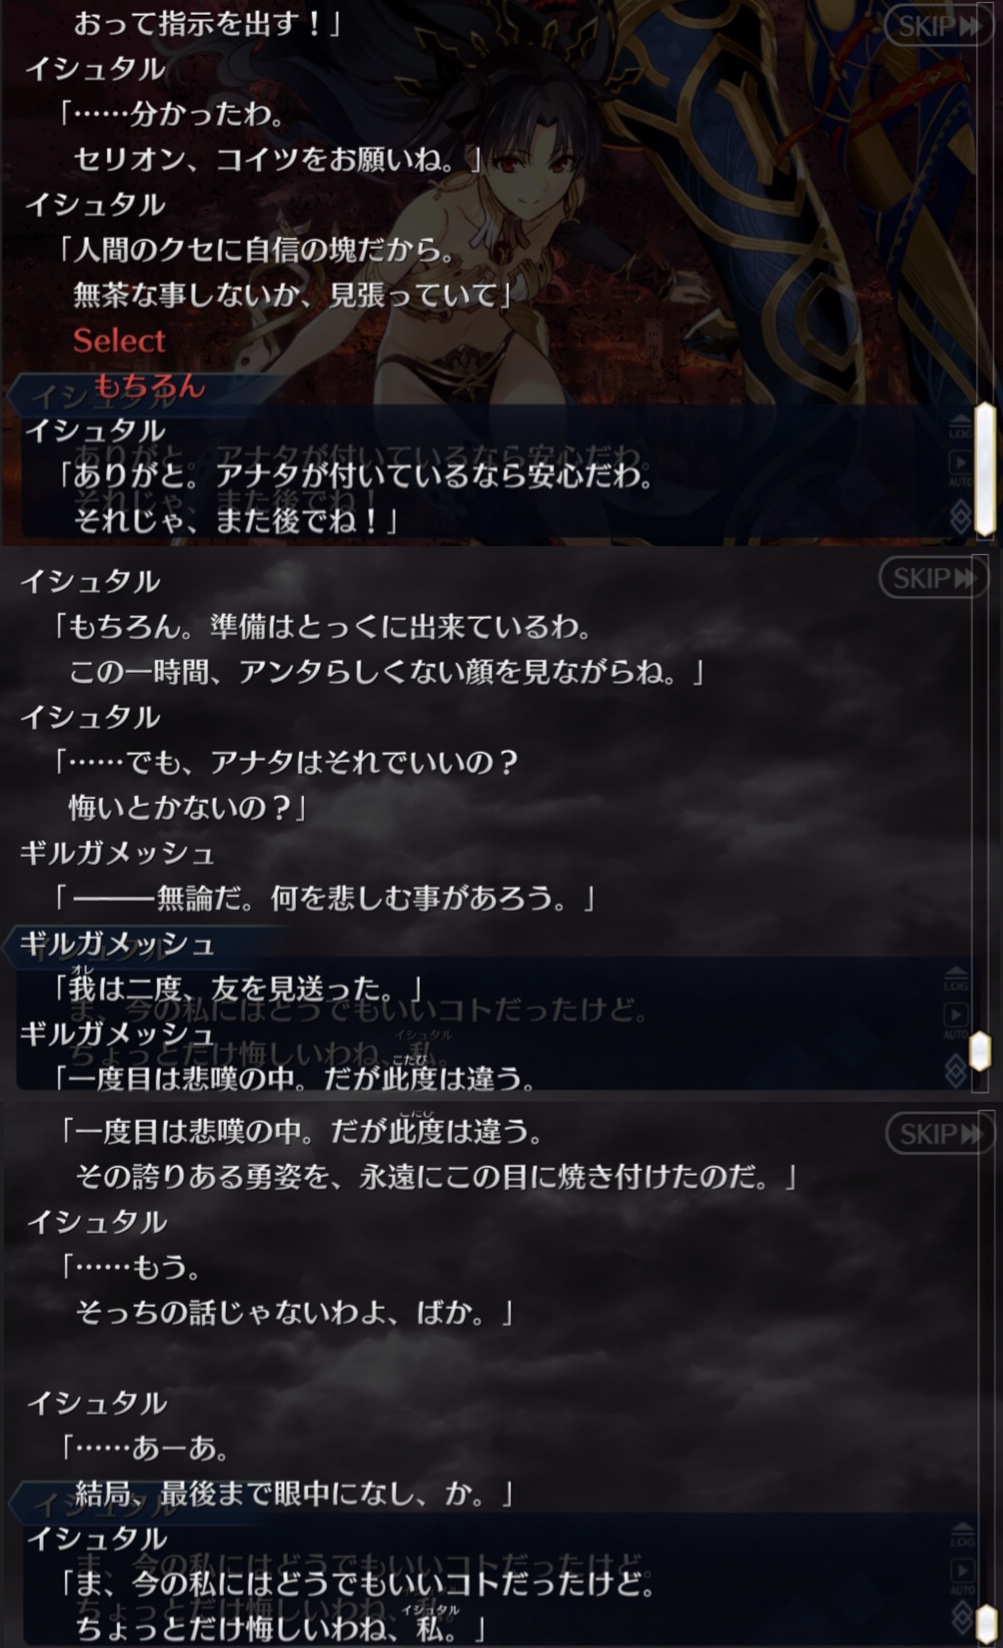Toggle AUTO icon beside second ギルガメッシュ name tag
1003x1648 pixels.
point(956,1020)
